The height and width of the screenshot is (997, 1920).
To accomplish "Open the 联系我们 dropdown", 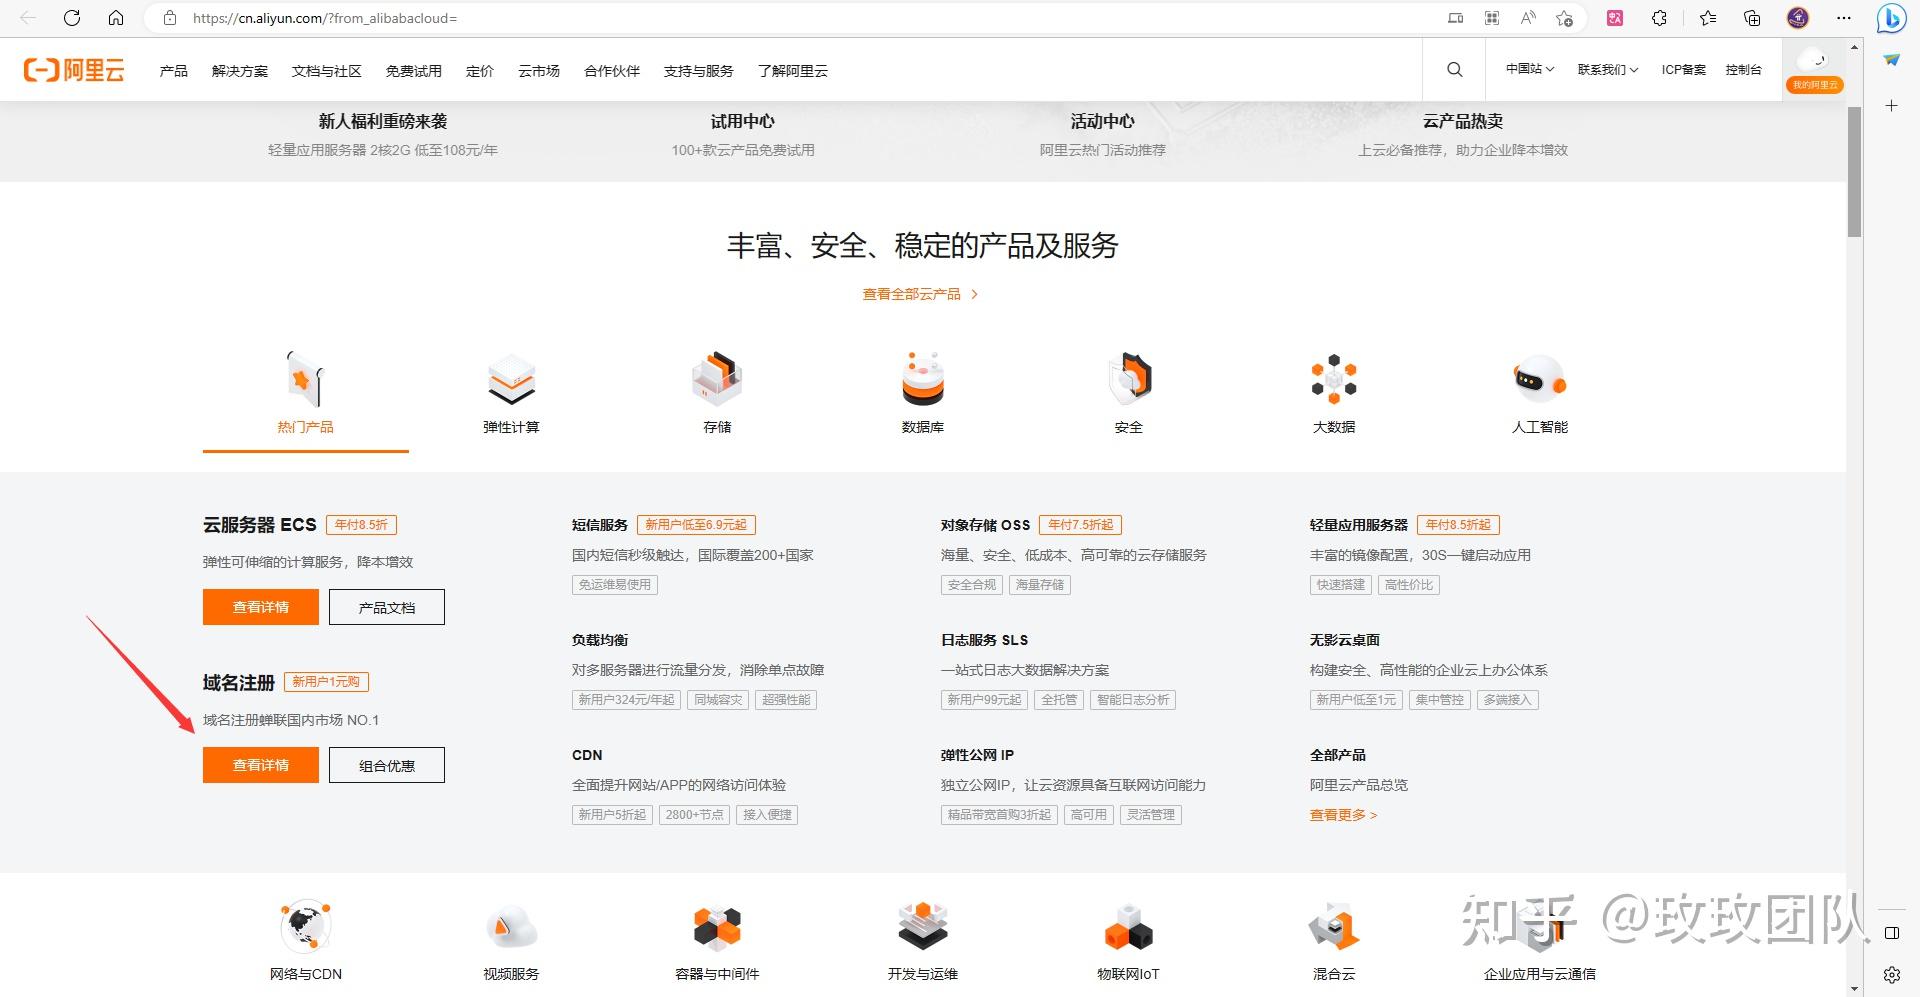I will pos(1607,69).
